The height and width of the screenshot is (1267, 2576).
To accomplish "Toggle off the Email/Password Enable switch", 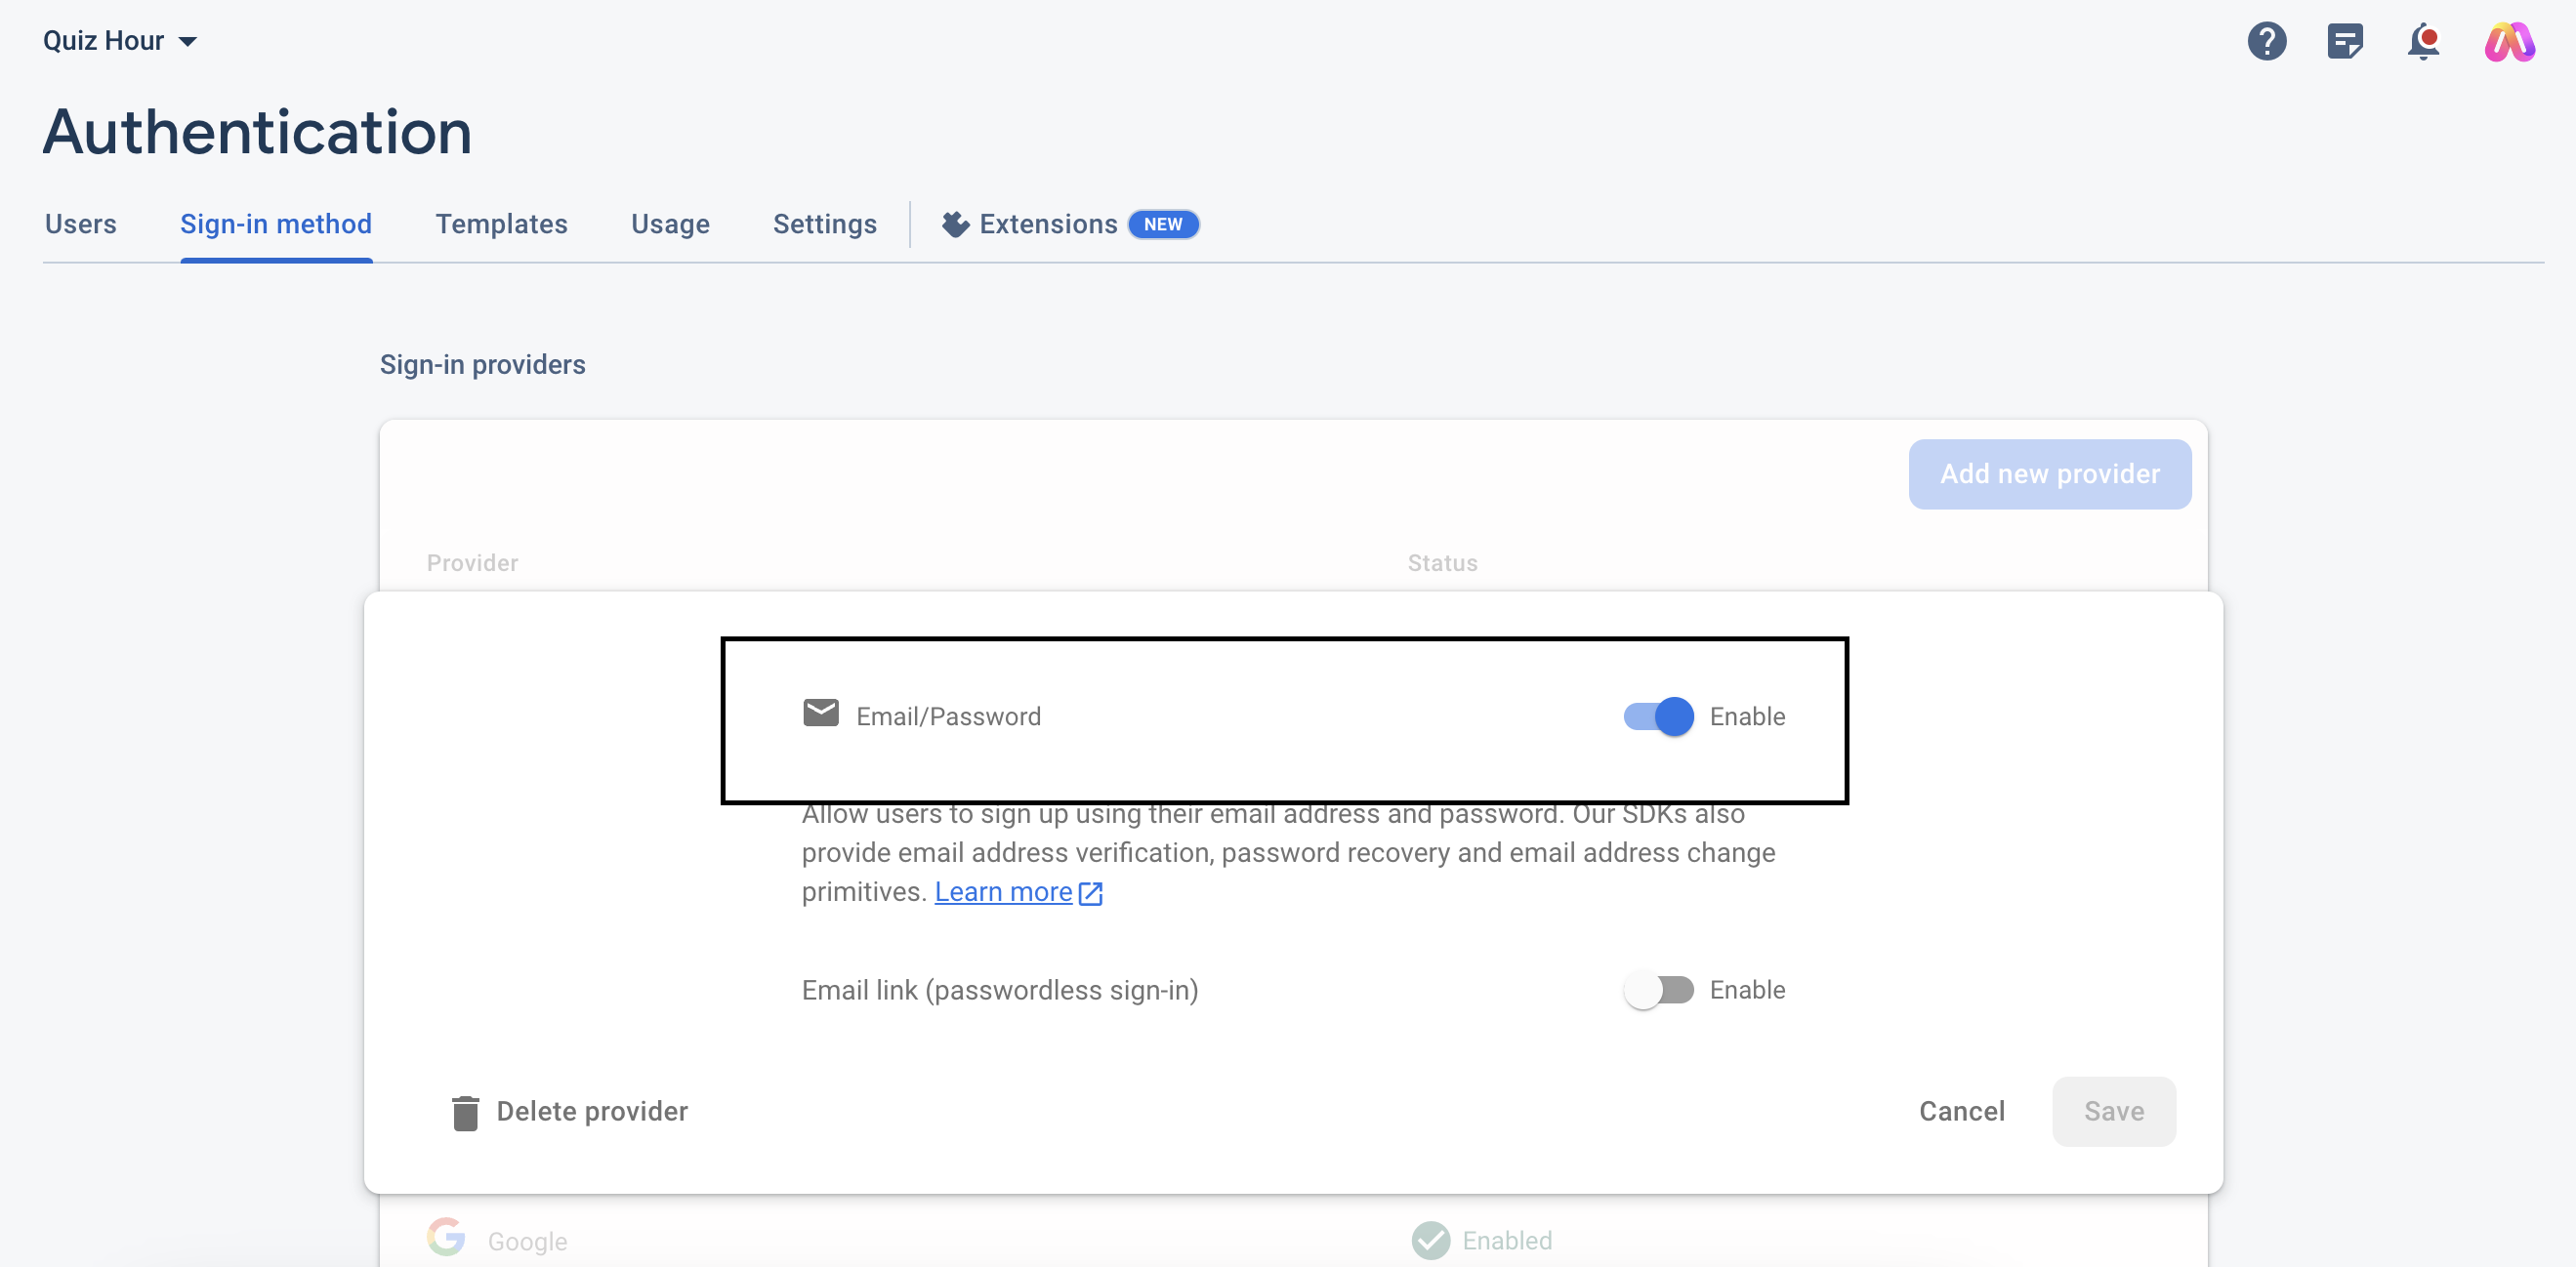I will tap(1658, 716).
